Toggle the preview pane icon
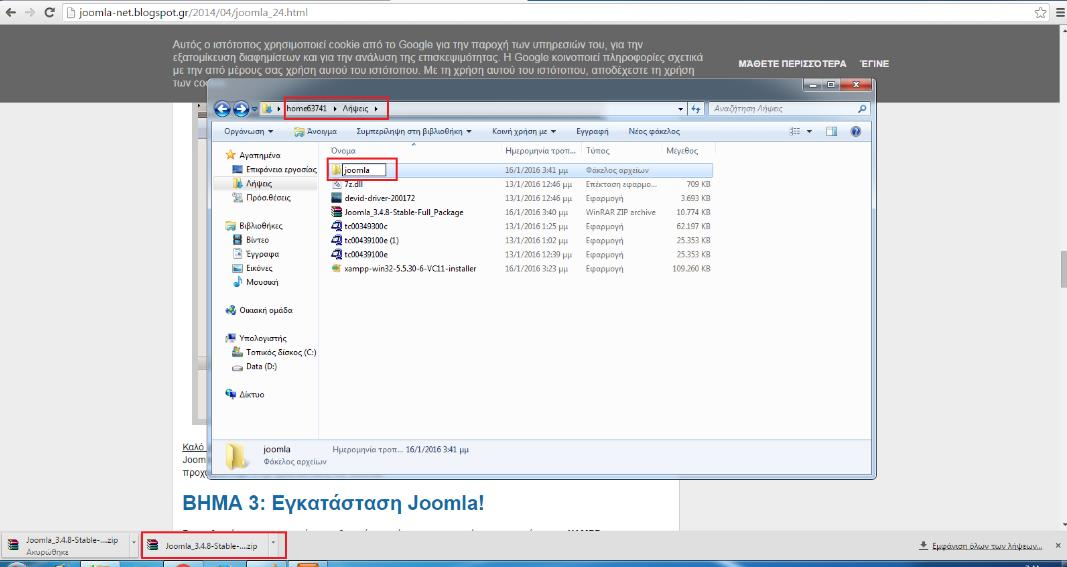Image resolution: width=1067 pixels, height=567 pixels. click(x=832, y=131)
